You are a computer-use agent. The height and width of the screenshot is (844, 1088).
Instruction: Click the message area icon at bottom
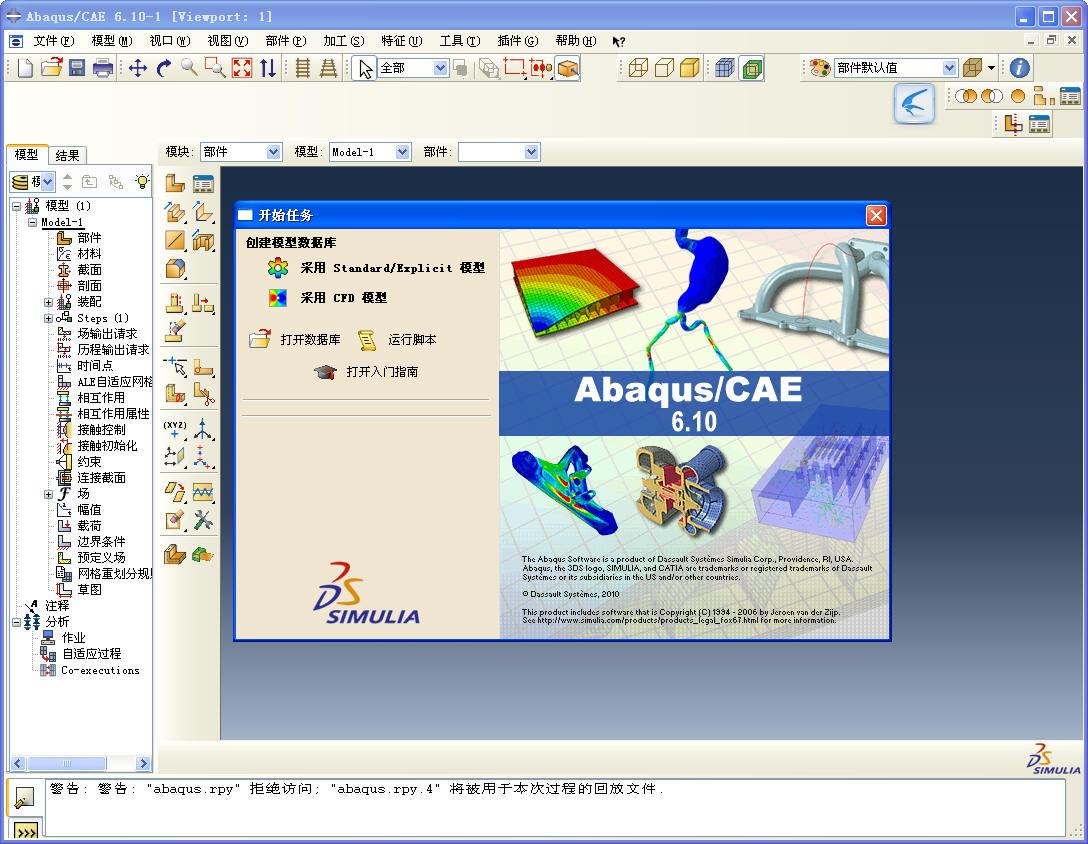click(x=24, y=798)
